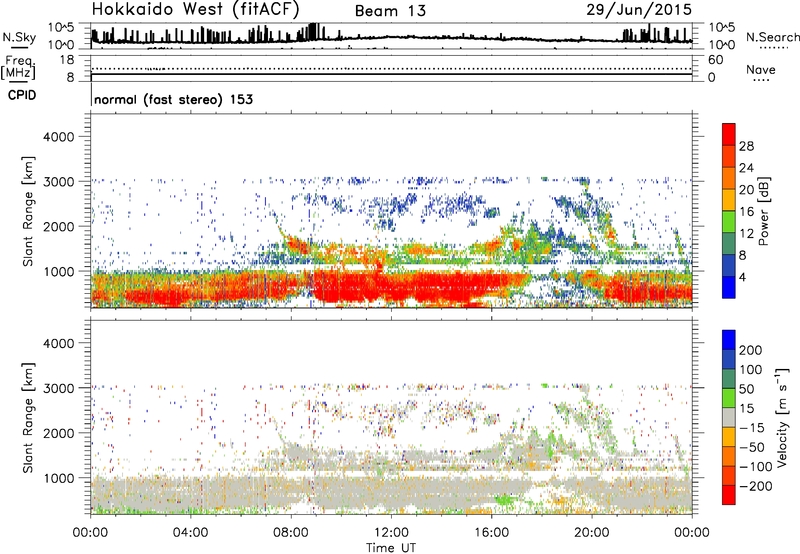Click the 'CPID' row label
The image size is (800, 554).
point(22,95)
